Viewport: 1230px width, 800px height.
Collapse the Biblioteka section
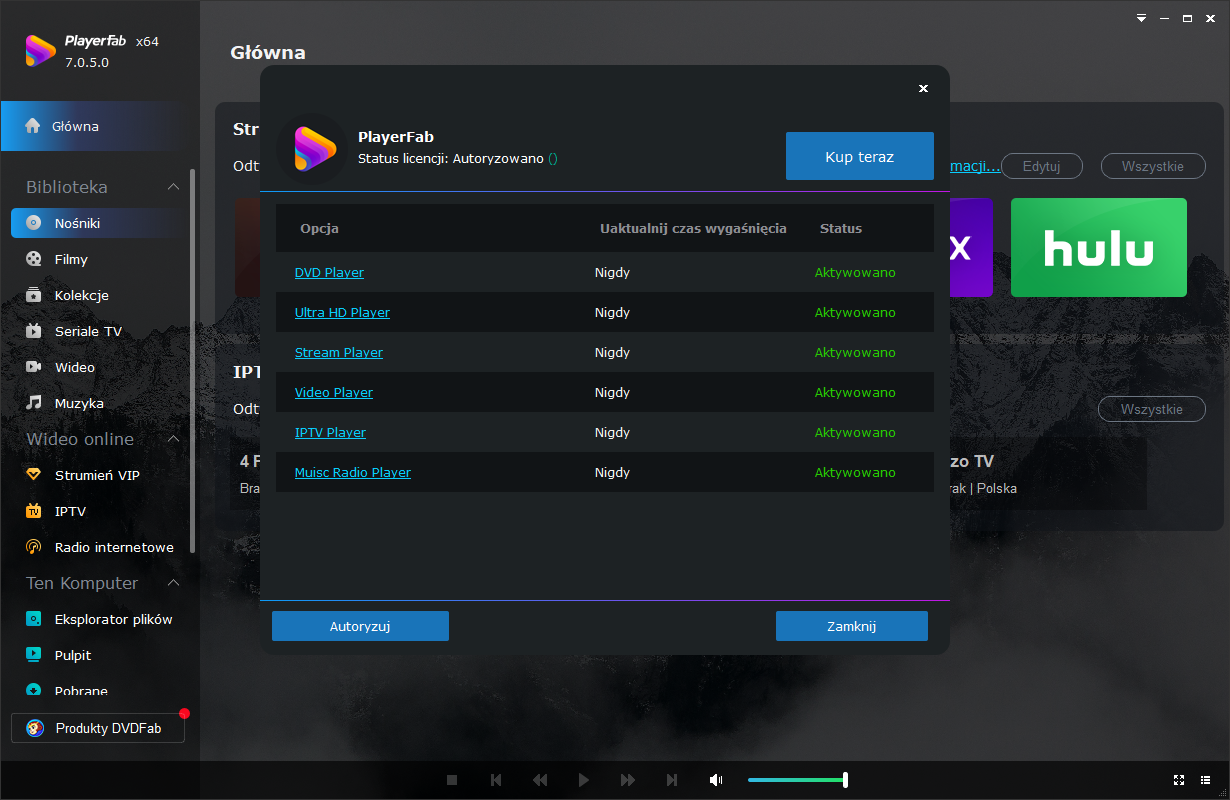coord(173,187)
